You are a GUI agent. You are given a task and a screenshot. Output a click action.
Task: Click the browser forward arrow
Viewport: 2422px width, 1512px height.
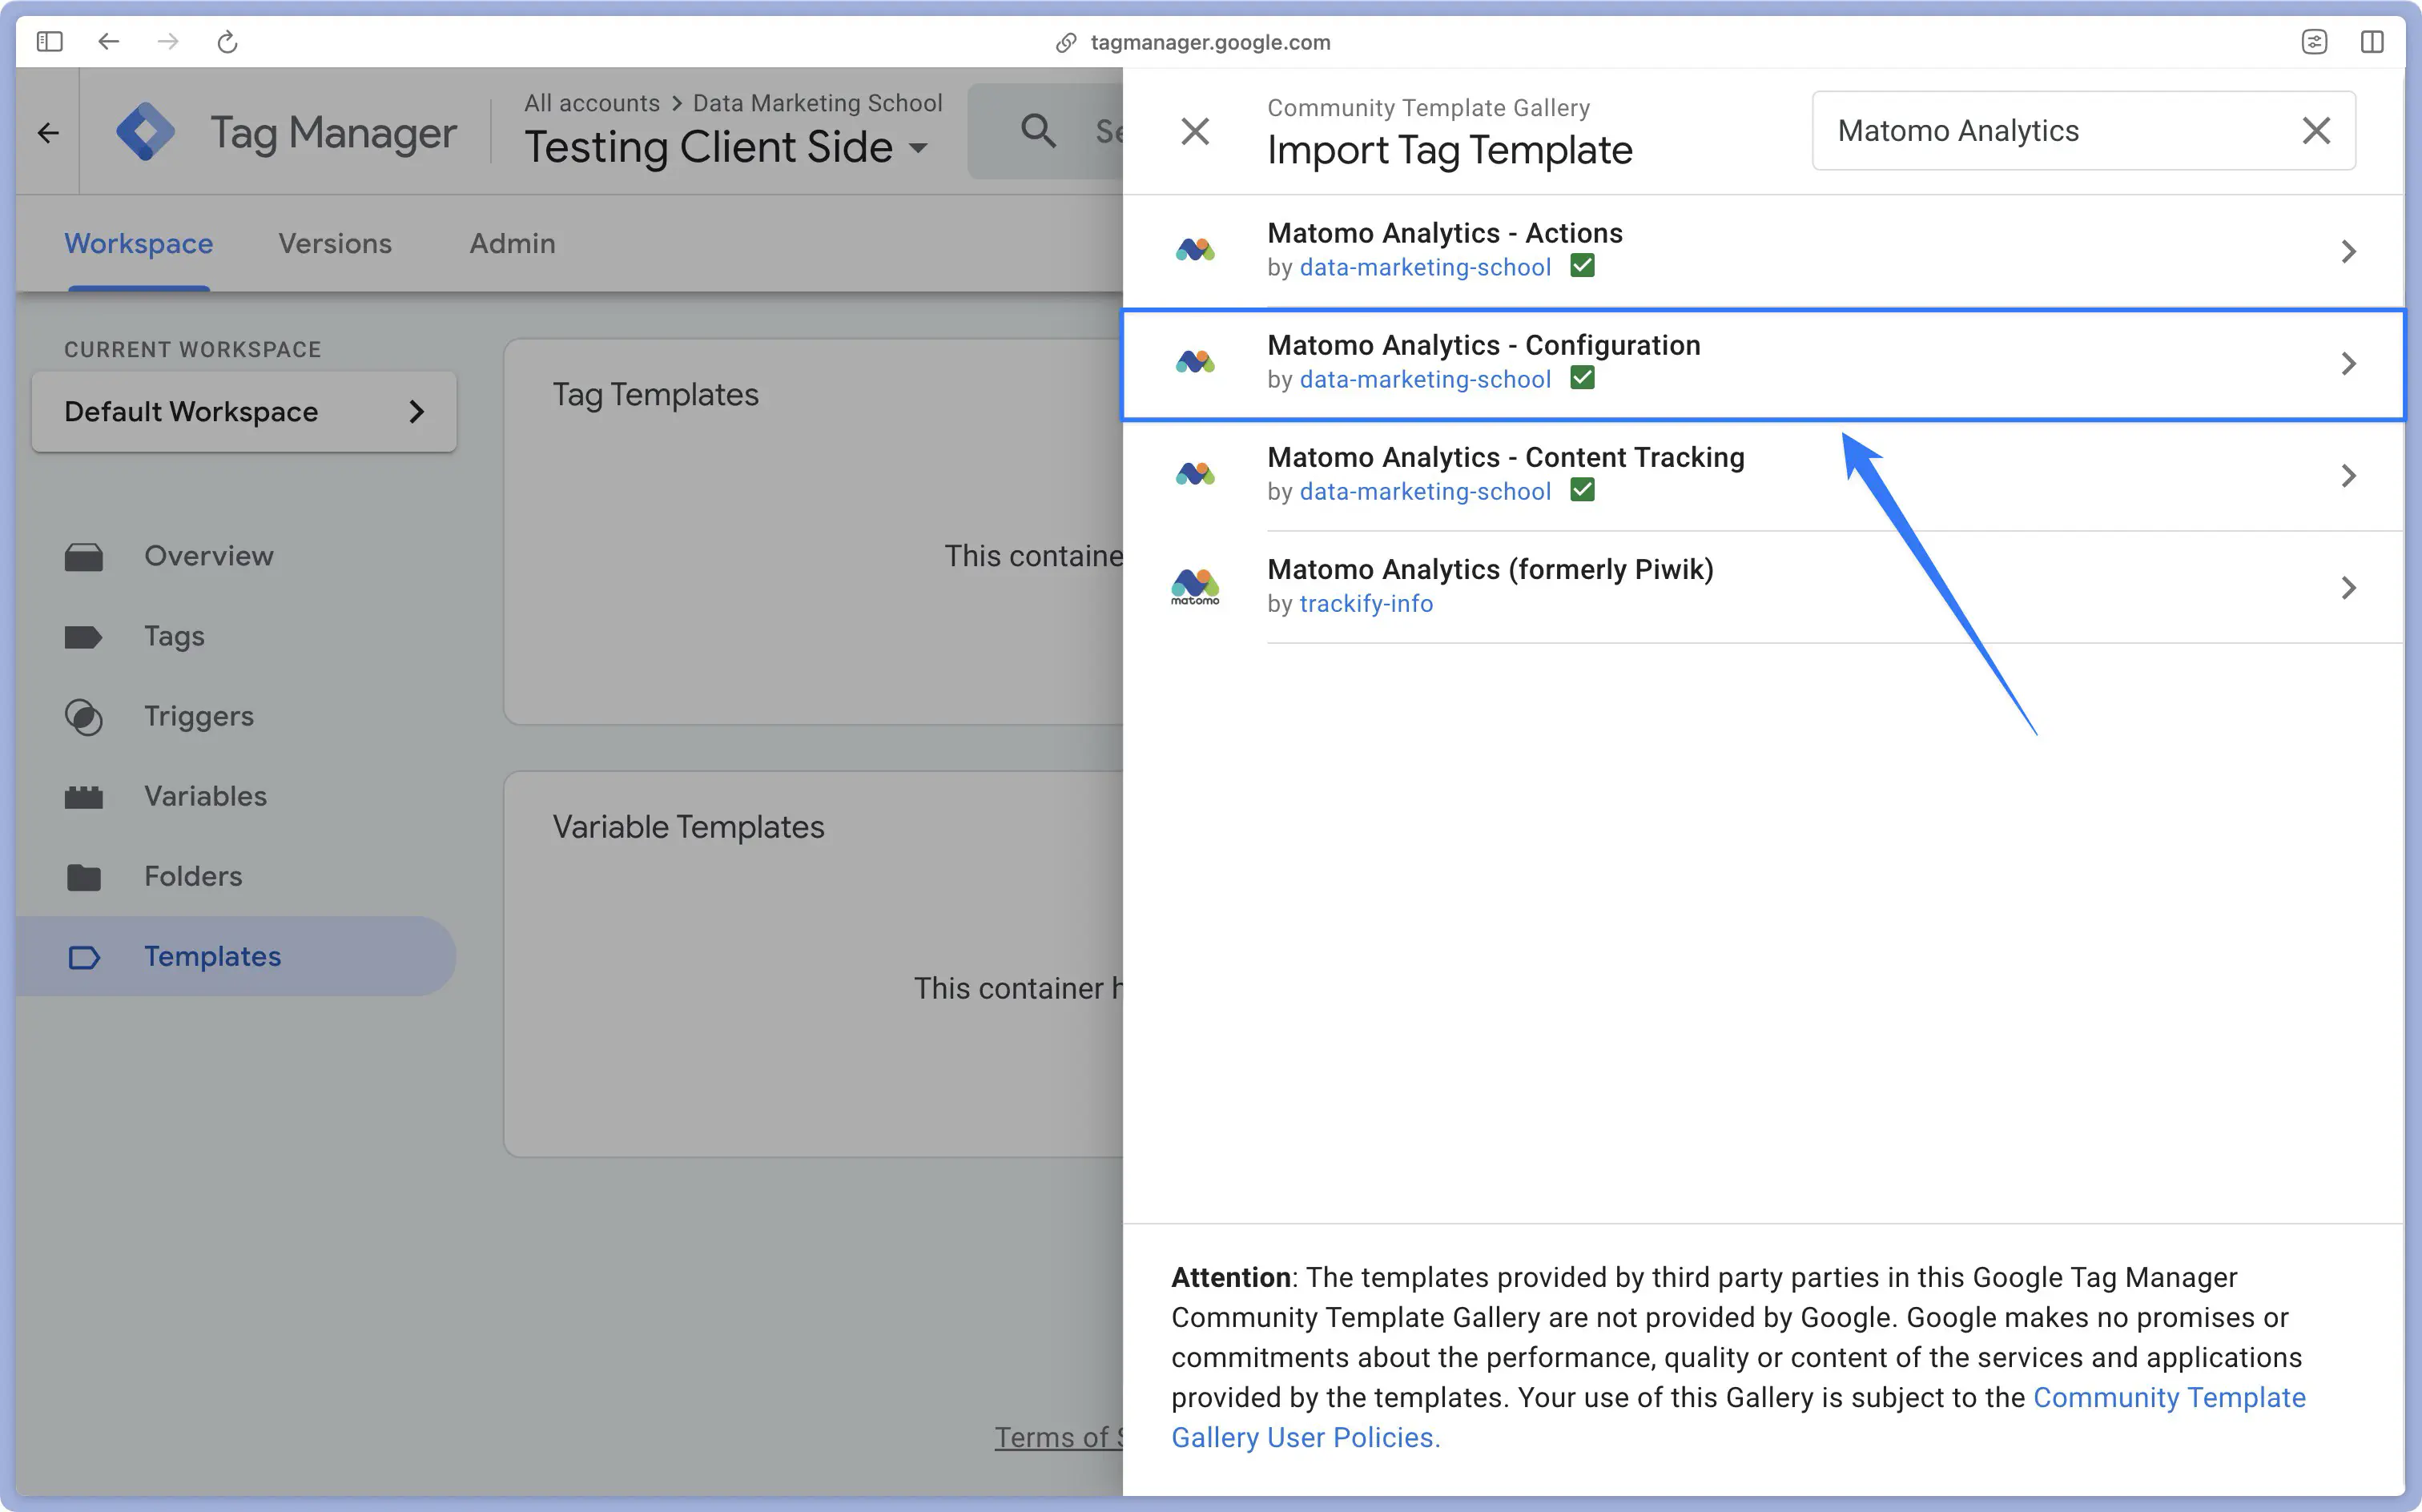(168, 41)
